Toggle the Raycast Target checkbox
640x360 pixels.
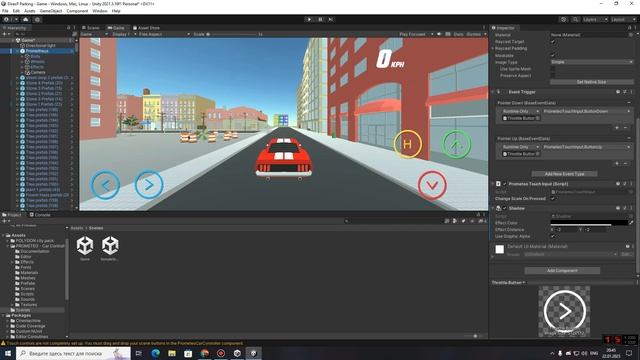click(x=553, y=42)
